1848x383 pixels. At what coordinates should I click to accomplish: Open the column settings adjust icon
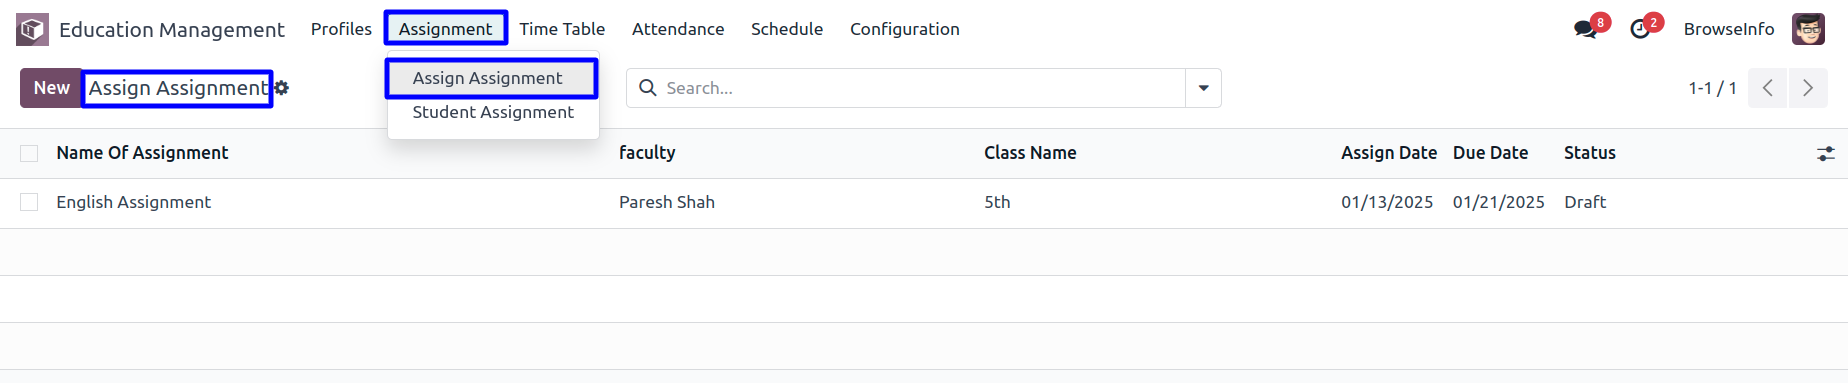[x=1826, y=153]
